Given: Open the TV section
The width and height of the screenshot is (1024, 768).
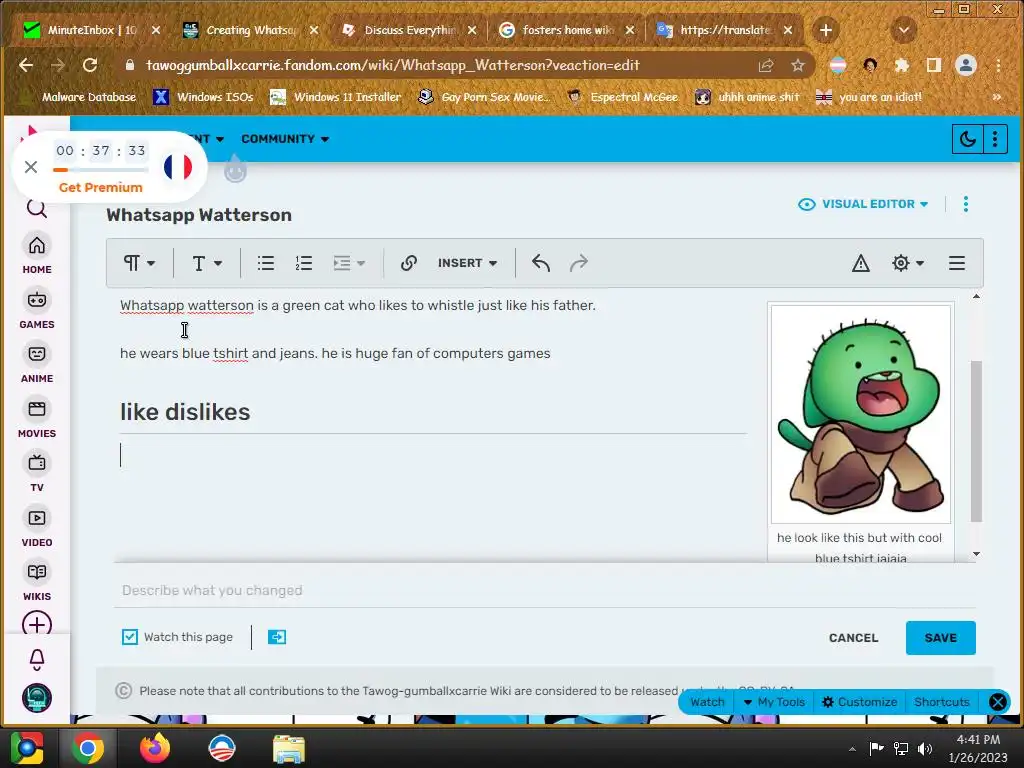Looking at the screenshot, I should point(37,473).
